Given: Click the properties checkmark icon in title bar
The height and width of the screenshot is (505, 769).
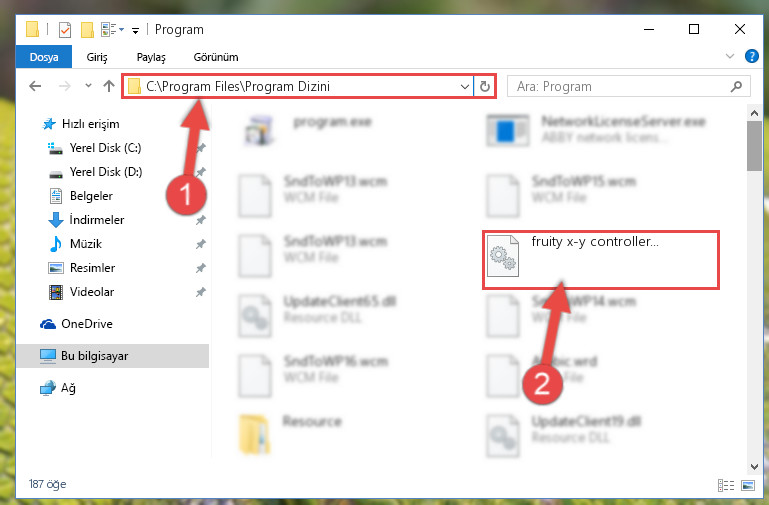Looking at the screenshot, I should 65,30.
